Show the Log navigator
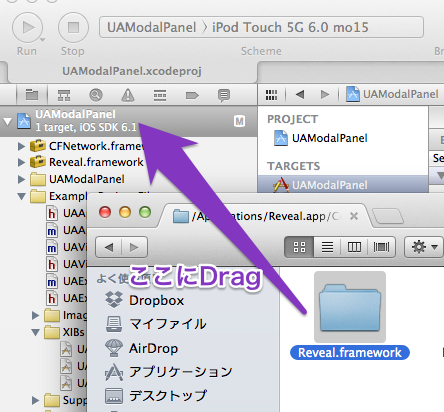Image resolution: width=444 pixels, height=412 pixels. pyautogui.click(x=224, y=95)
